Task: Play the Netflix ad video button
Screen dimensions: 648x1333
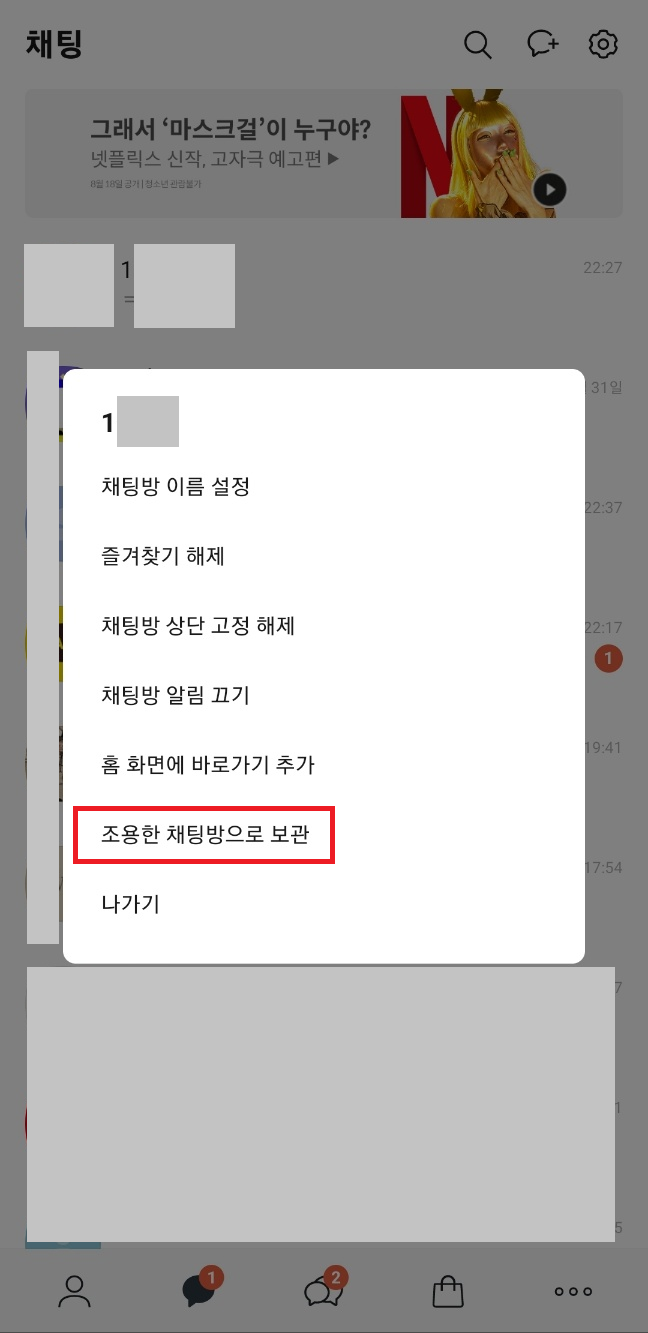Action: pyautogui.click(x=549, y=190)
